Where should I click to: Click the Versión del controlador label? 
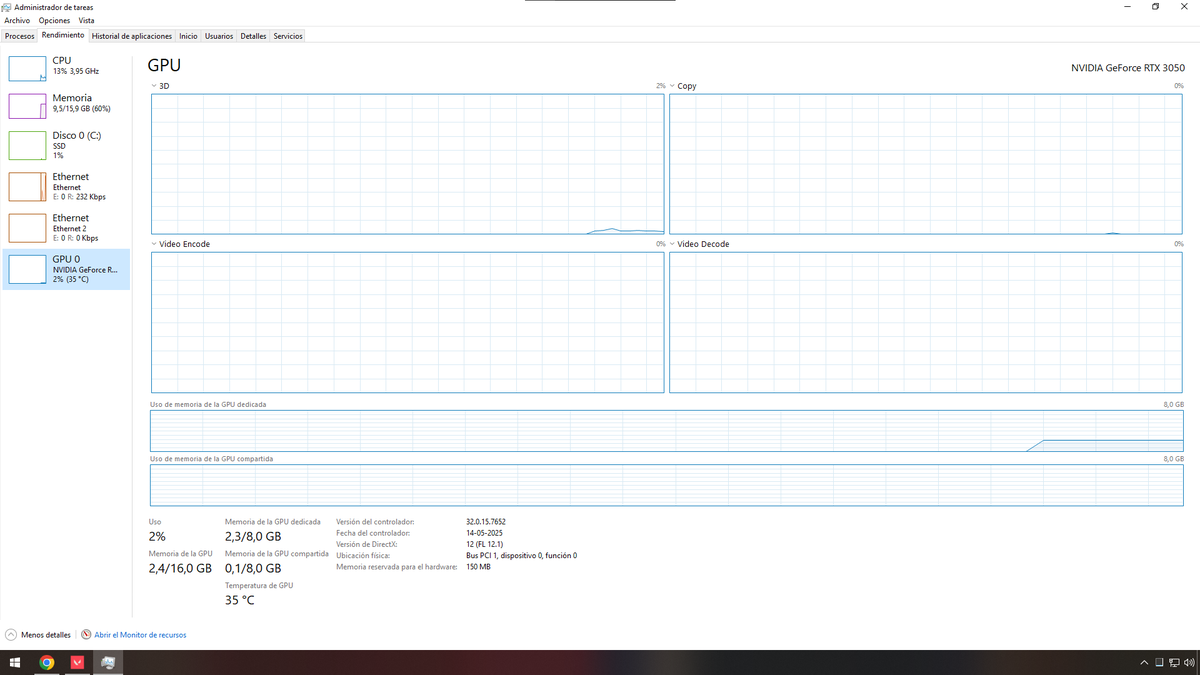click(375, 522)
